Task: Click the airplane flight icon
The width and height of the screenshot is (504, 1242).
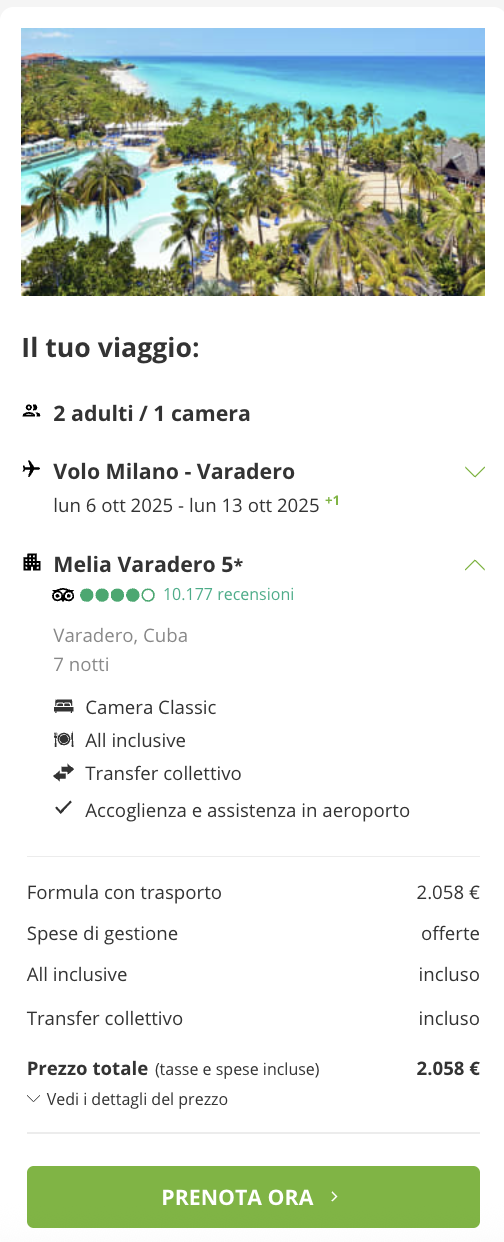Action: [31, 469]
